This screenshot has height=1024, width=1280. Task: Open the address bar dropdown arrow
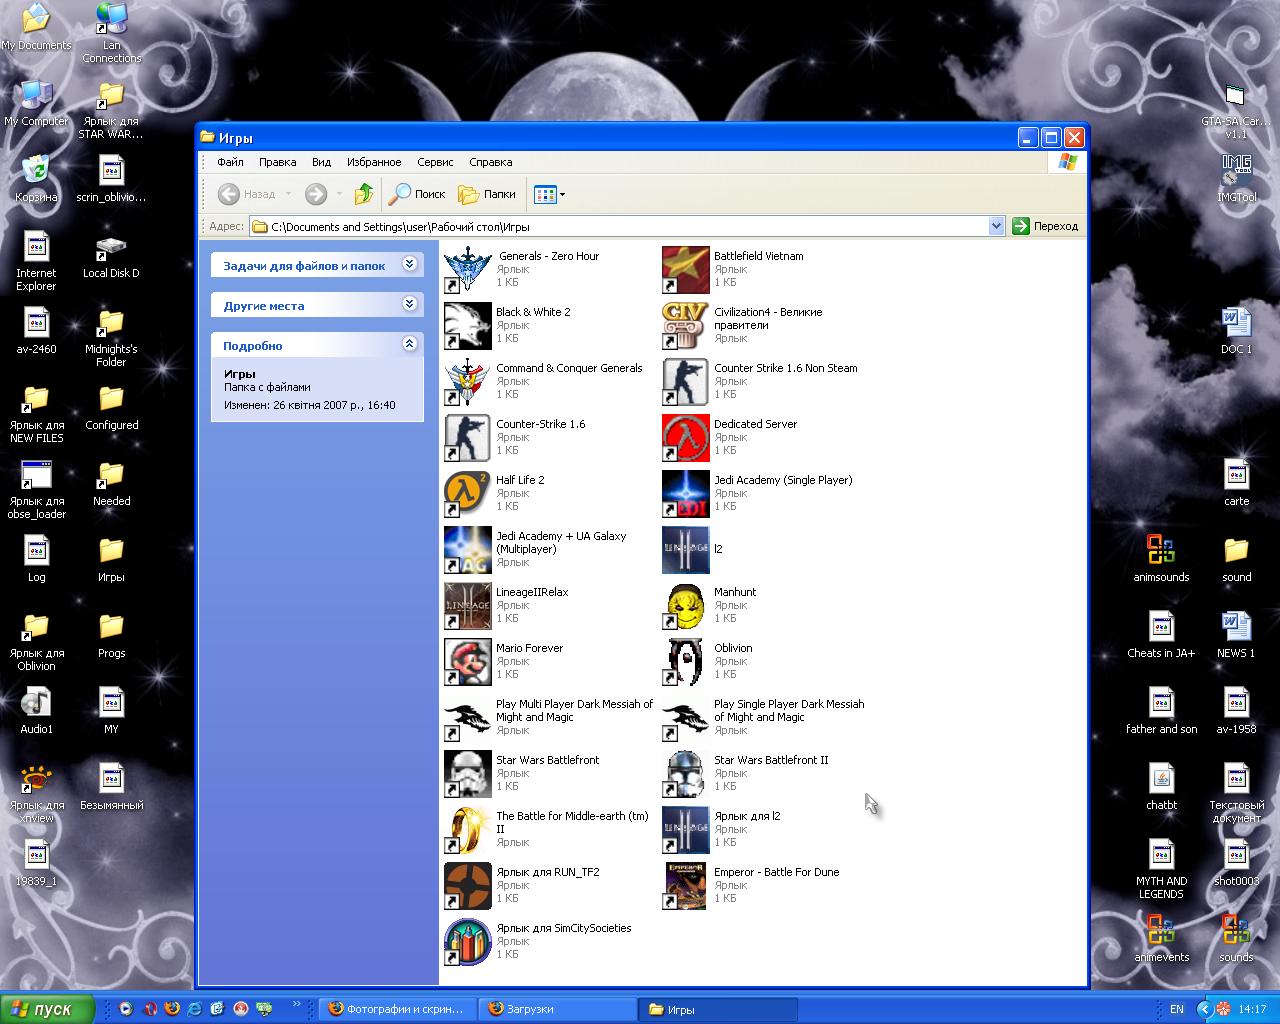pyautogui.click(x=996, y=226)
